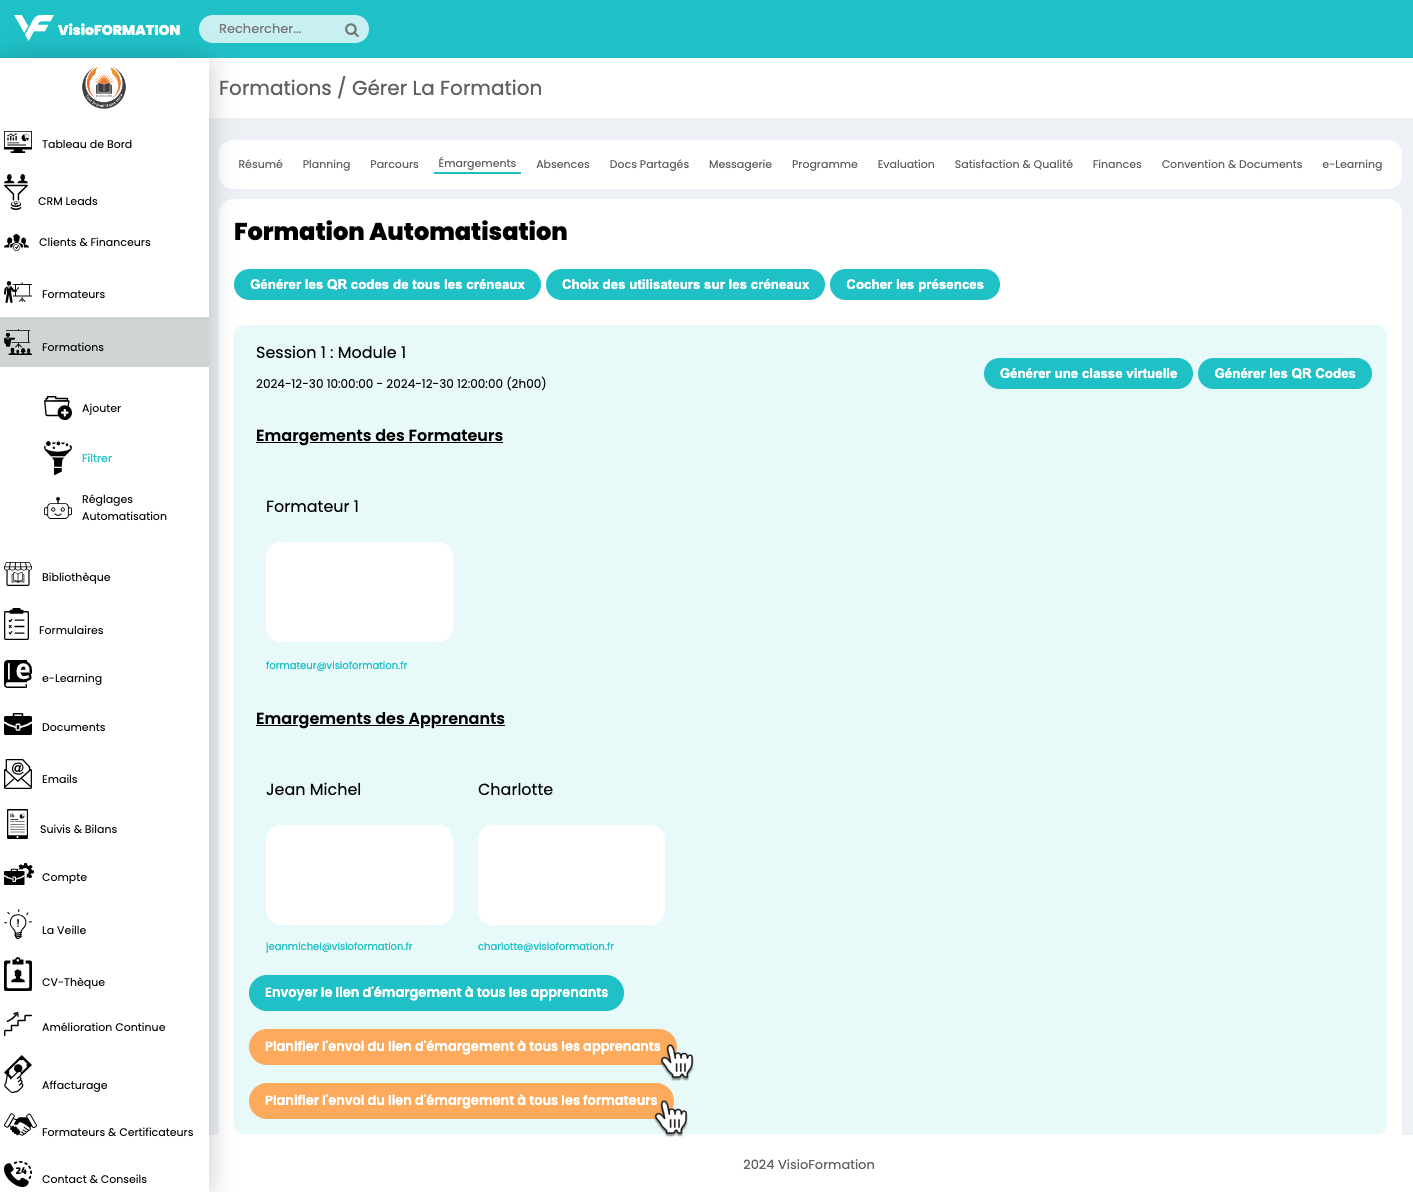Open the Programme tab
Viewport: 1413px width, 1192px height.
(x=825, y=164)
